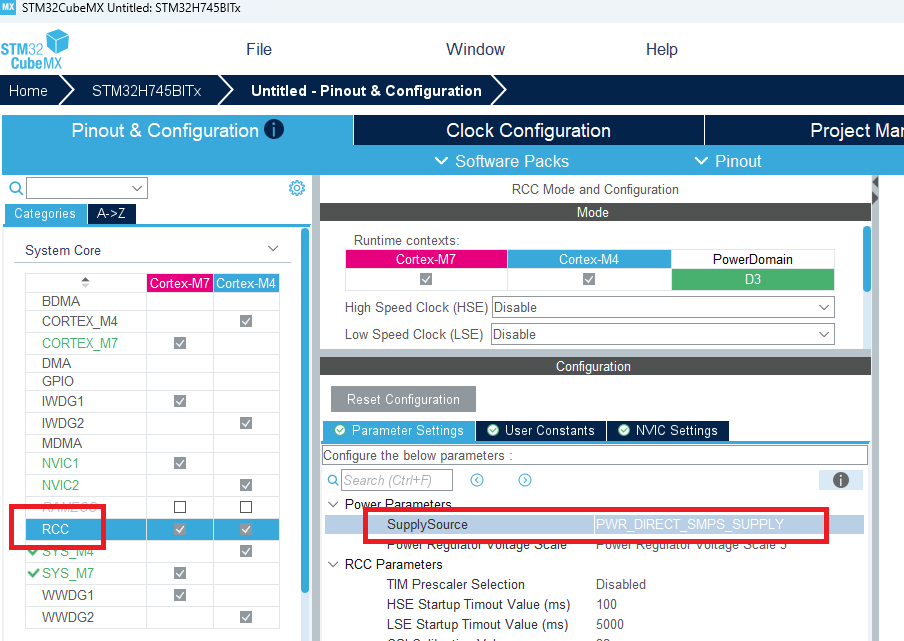904x641 pixels.
Task: Switch to Project Manager tab
Action: [x=804, y=130]
